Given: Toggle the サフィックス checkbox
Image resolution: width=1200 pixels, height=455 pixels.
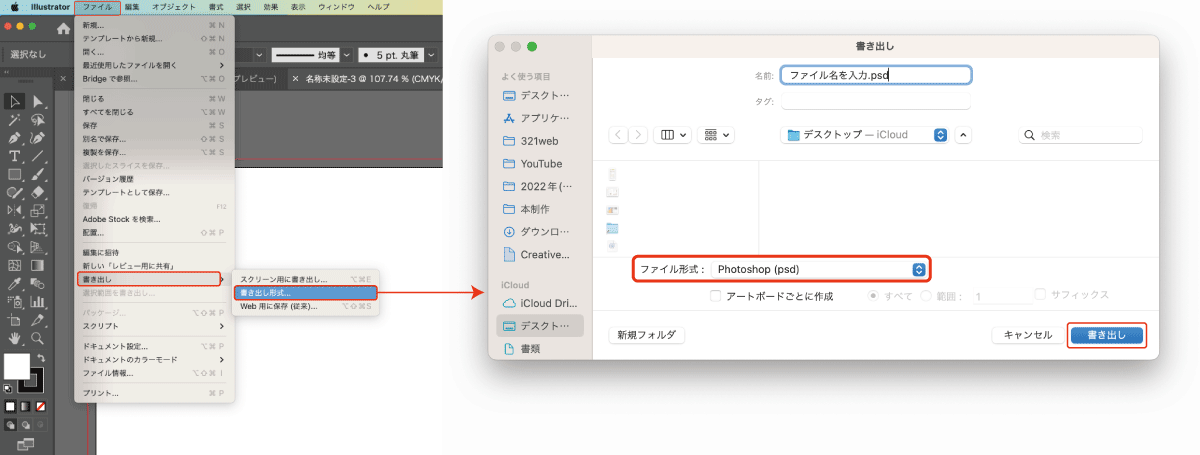Looking at the screenshot, I should pos(1041,294).
